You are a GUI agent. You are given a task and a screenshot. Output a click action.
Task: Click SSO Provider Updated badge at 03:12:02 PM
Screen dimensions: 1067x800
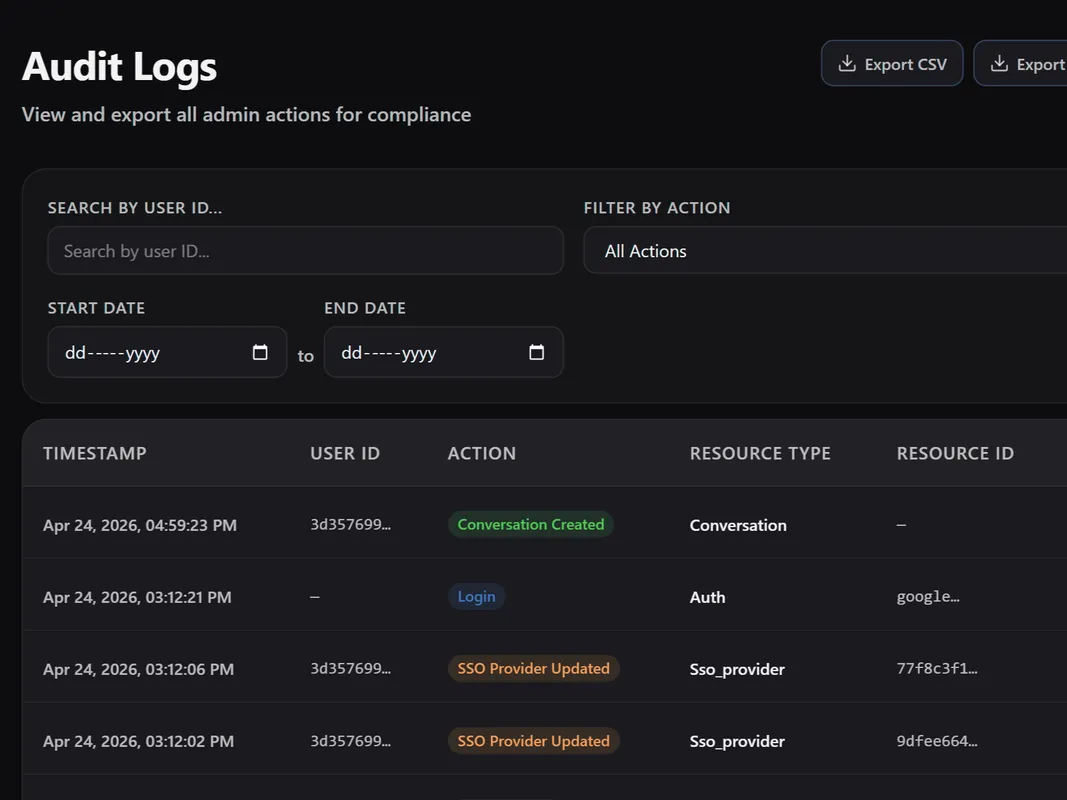[x=534, y=741]
